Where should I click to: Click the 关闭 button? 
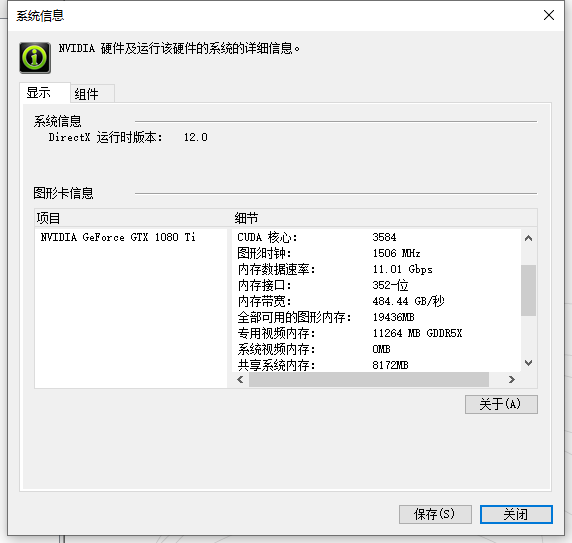click(x=516, y=514)
